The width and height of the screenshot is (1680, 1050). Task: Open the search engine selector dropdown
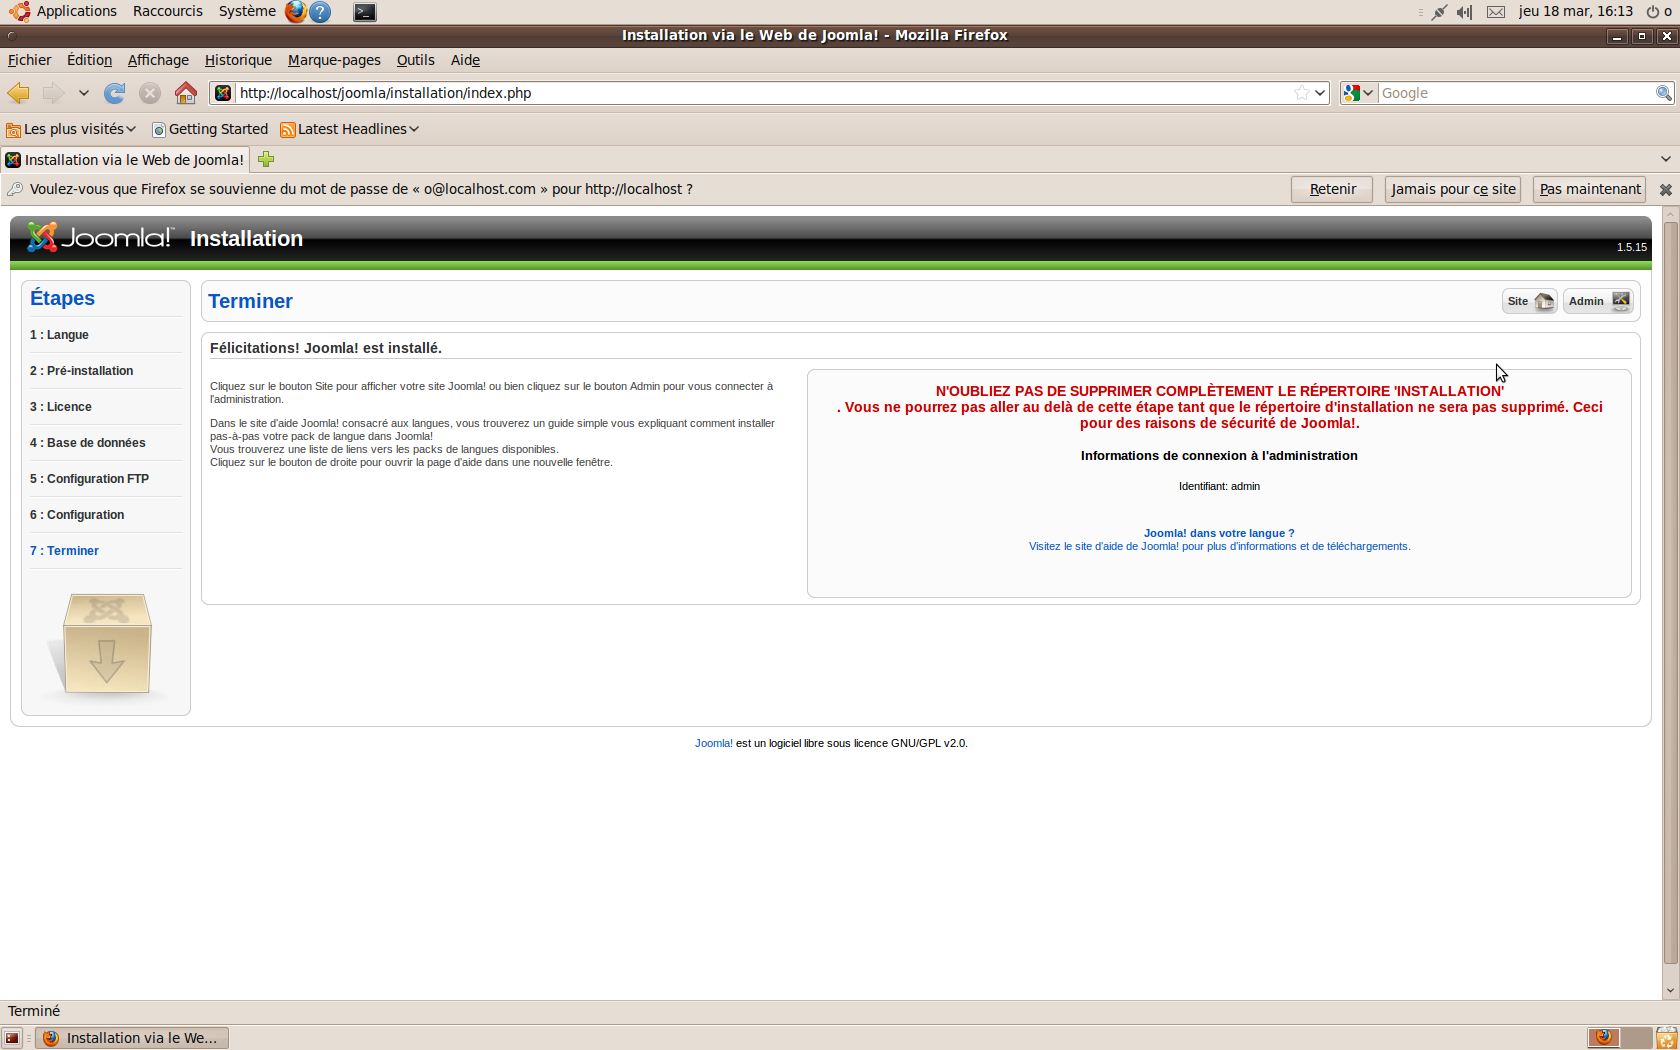tap(1359, 93)
